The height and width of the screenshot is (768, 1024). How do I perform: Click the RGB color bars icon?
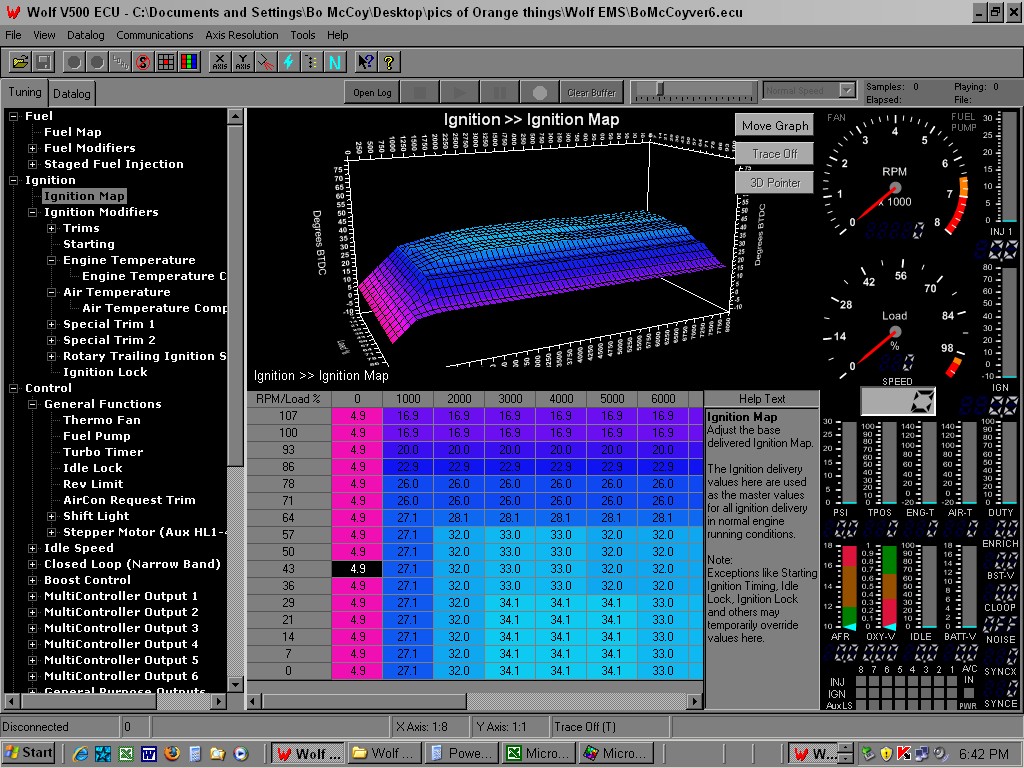189,62
